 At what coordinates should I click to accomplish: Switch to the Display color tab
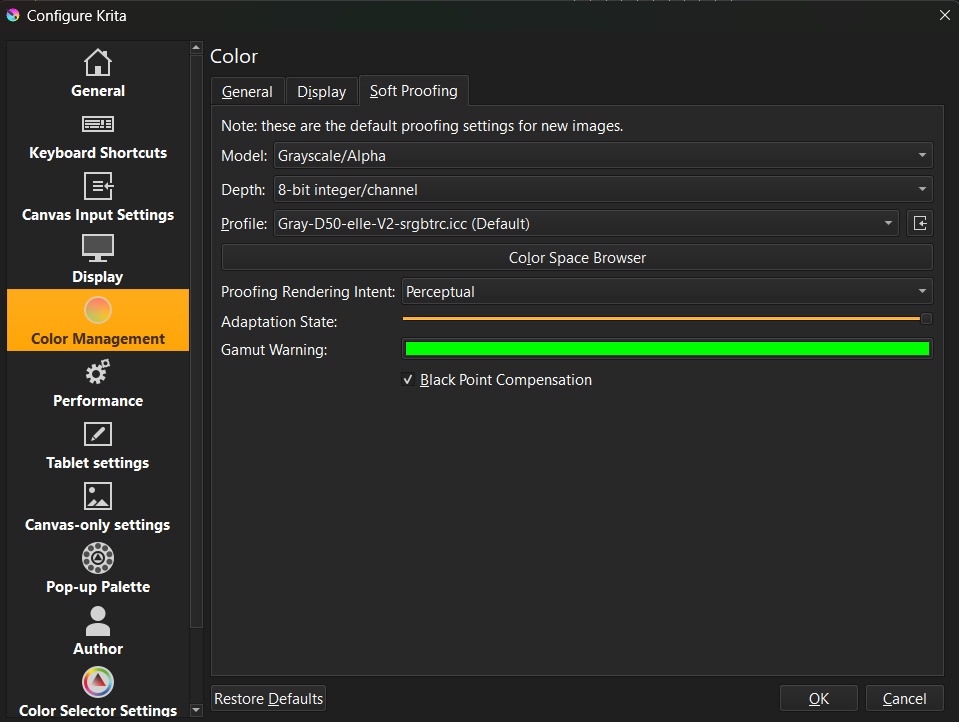(322, 92)
